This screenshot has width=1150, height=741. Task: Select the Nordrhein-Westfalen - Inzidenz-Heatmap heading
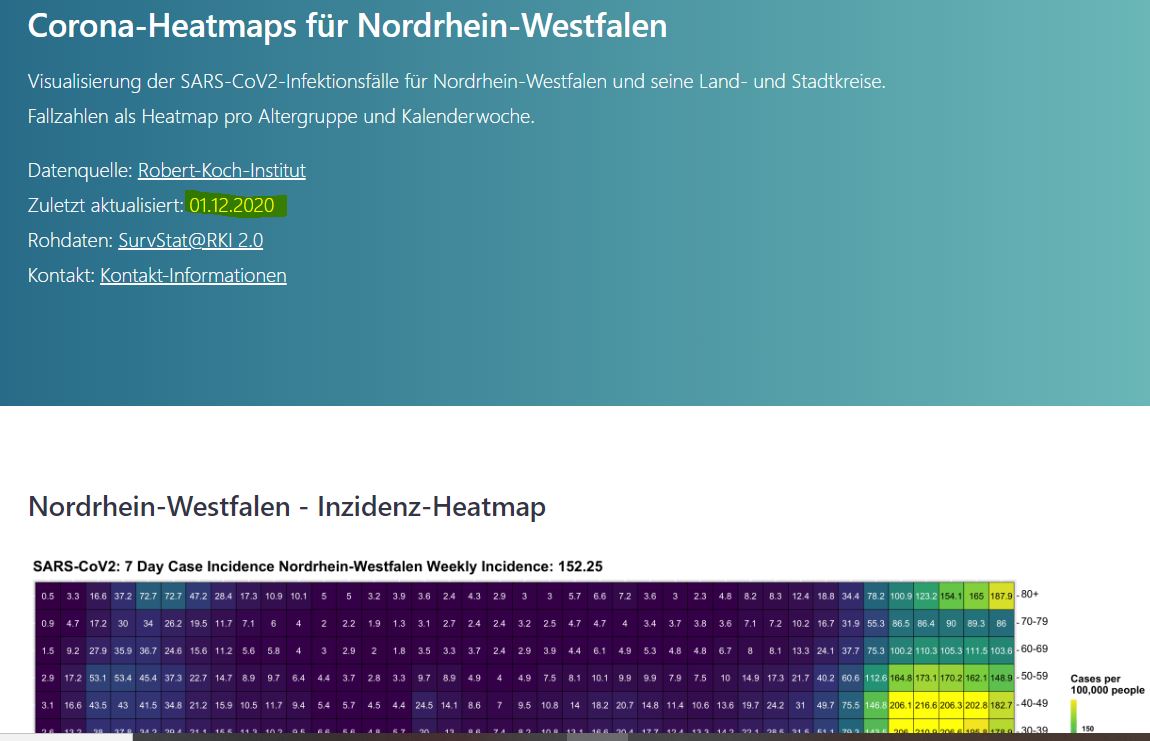[287, 507]
